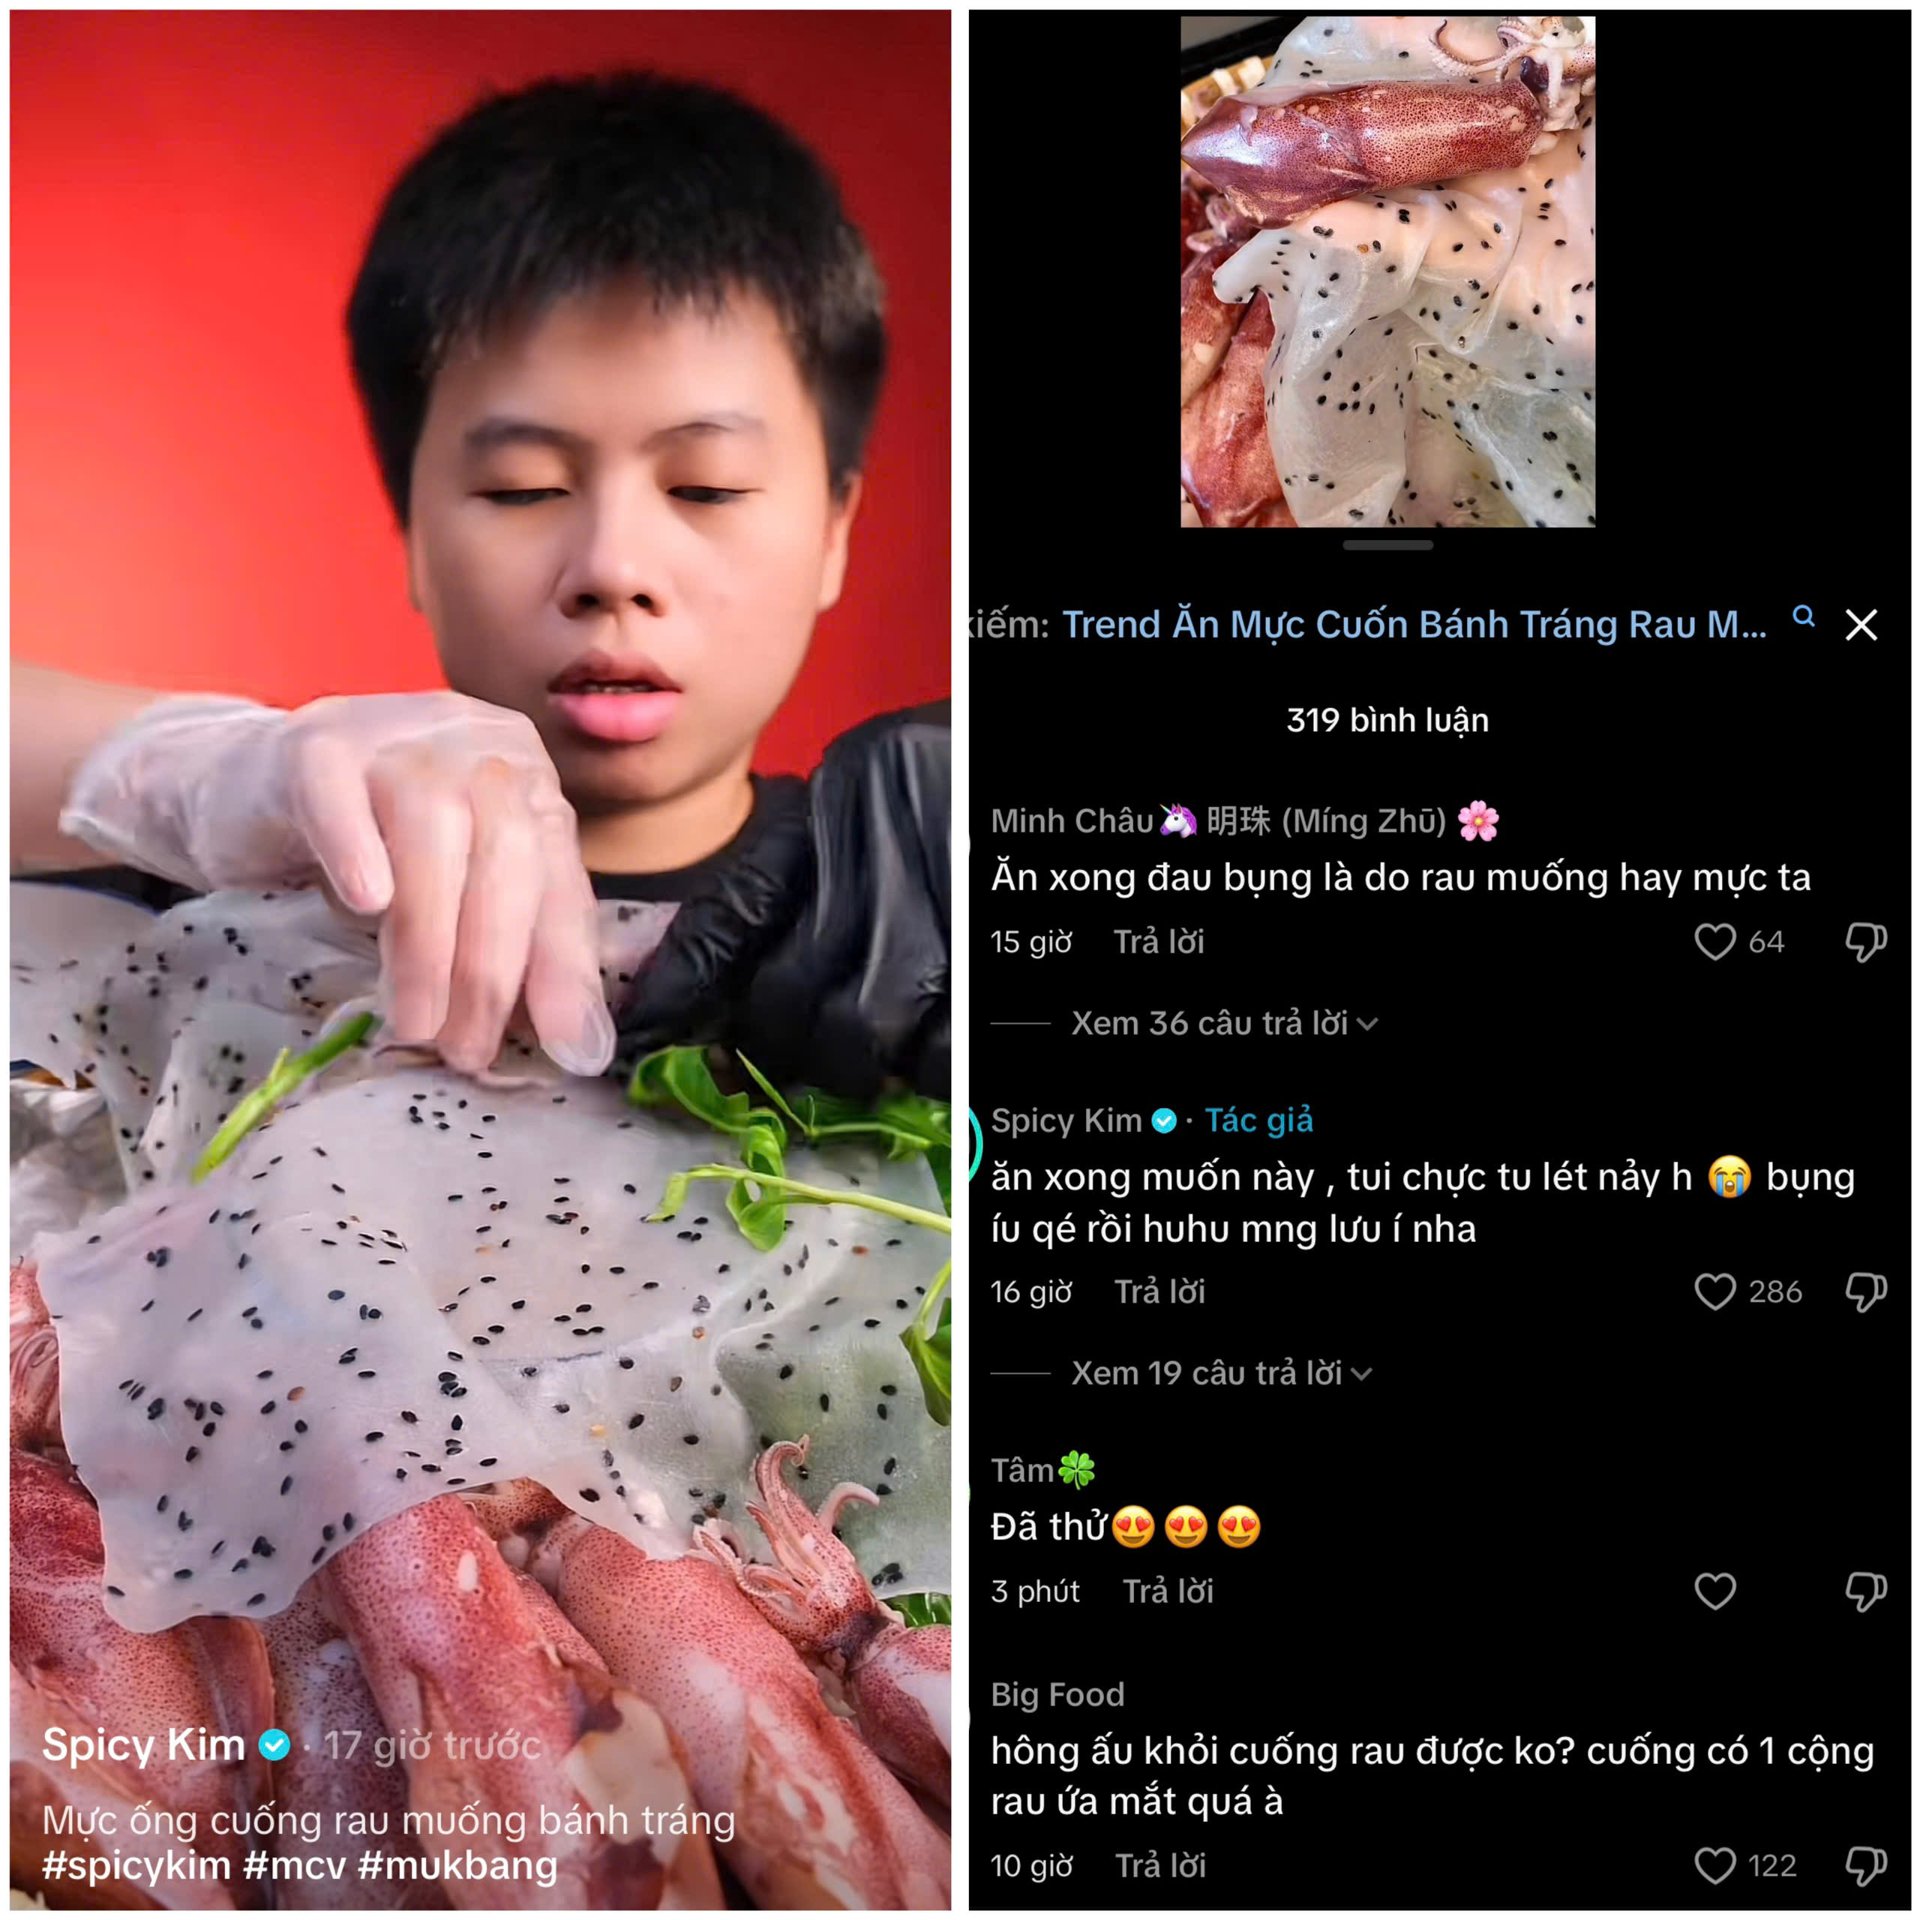This screenshot has height=1920, width=1920.
Task: Like Spicy Kim's author comment
Action: pos(1714,1291)
